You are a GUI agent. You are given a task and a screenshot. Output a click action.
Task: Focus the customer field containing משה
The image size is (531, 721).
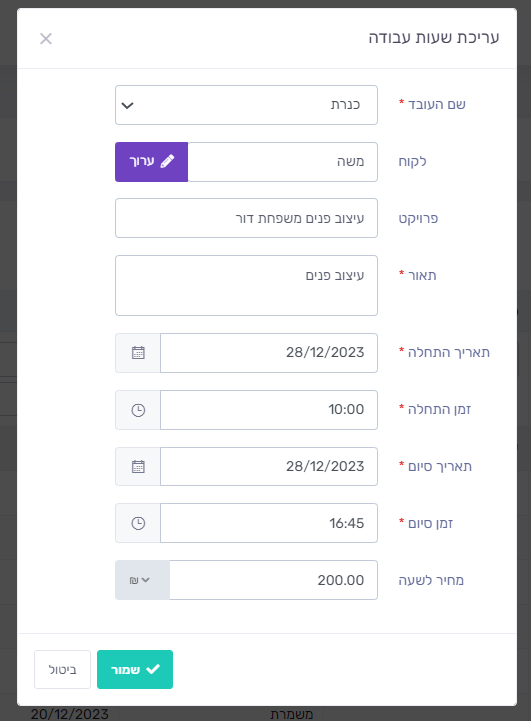(283, 162)
